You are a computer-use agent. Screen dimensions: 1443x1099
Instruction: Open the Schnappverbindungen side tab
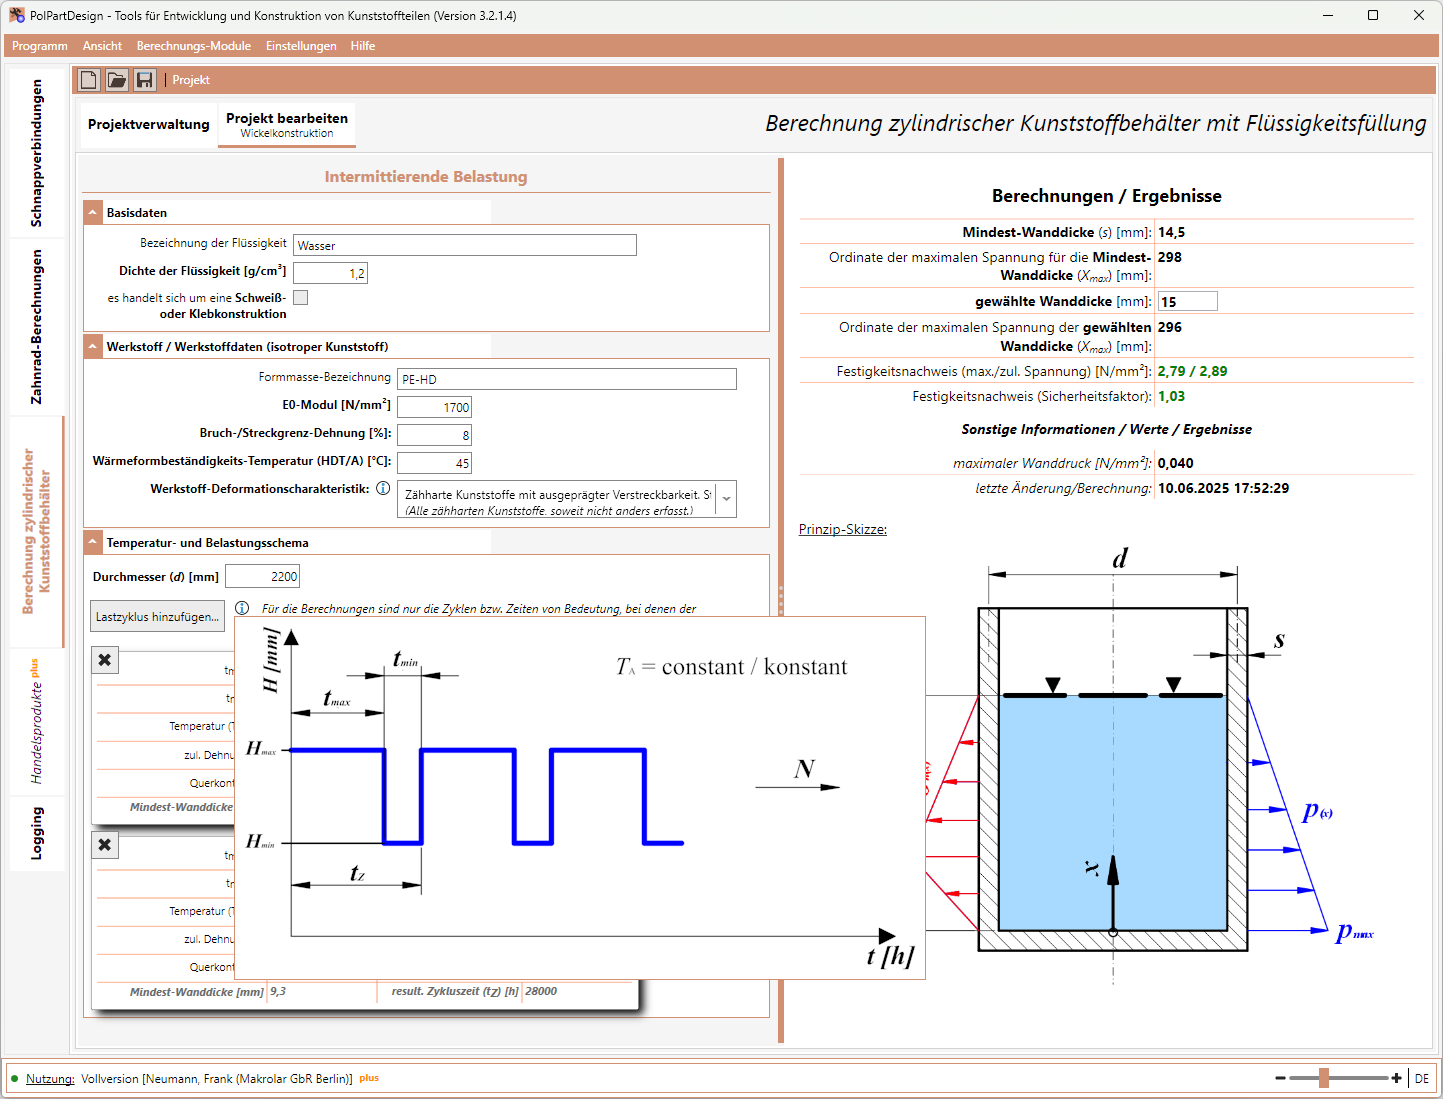tap(37, 153)
